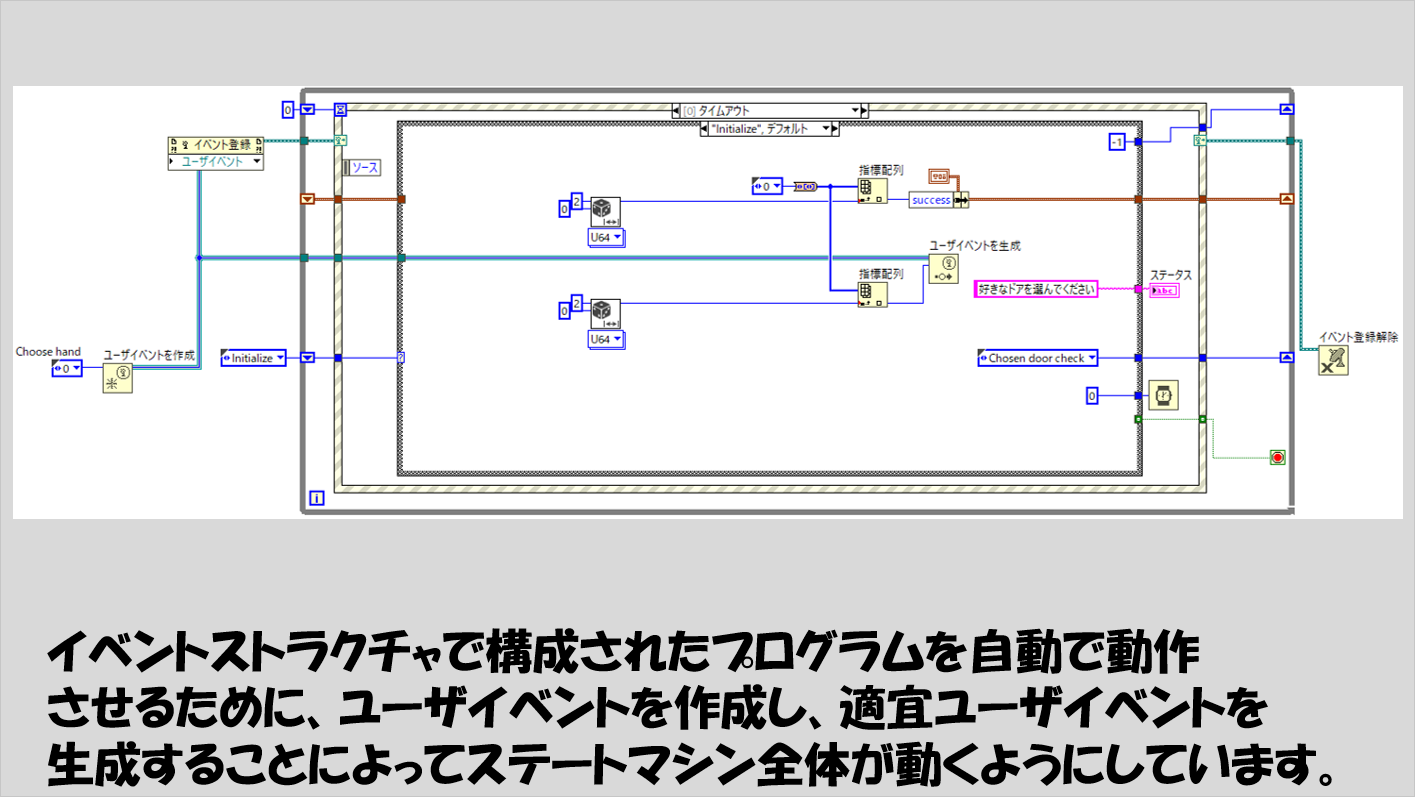Click the ユーザイベントを作成 node icon

117,378
